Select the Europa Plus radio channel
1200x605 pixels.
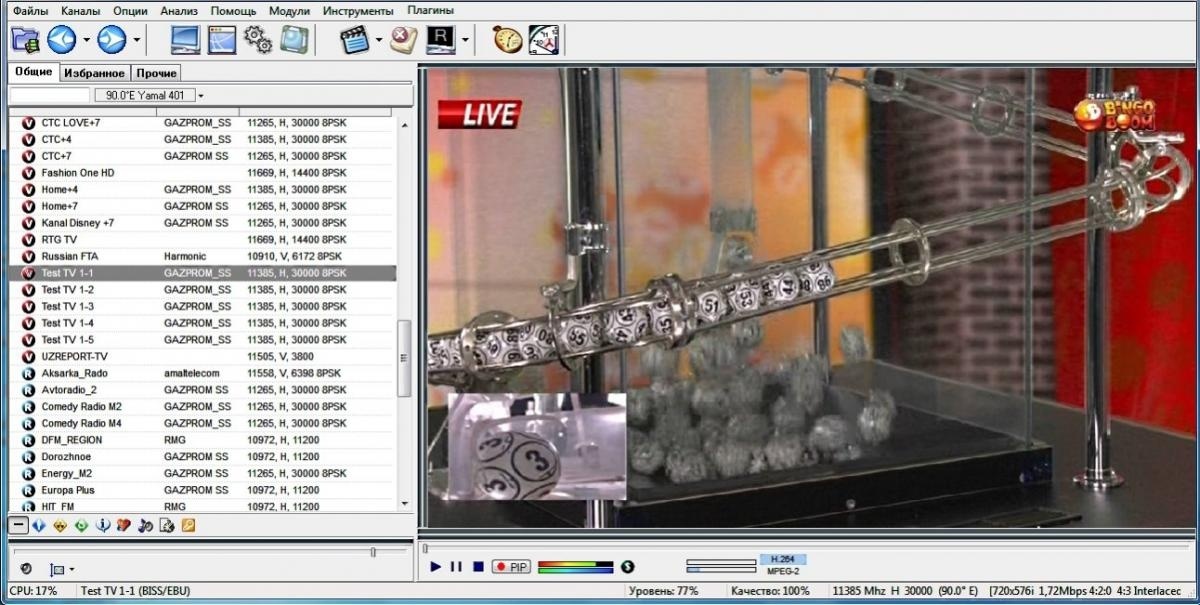click(68, 490)
